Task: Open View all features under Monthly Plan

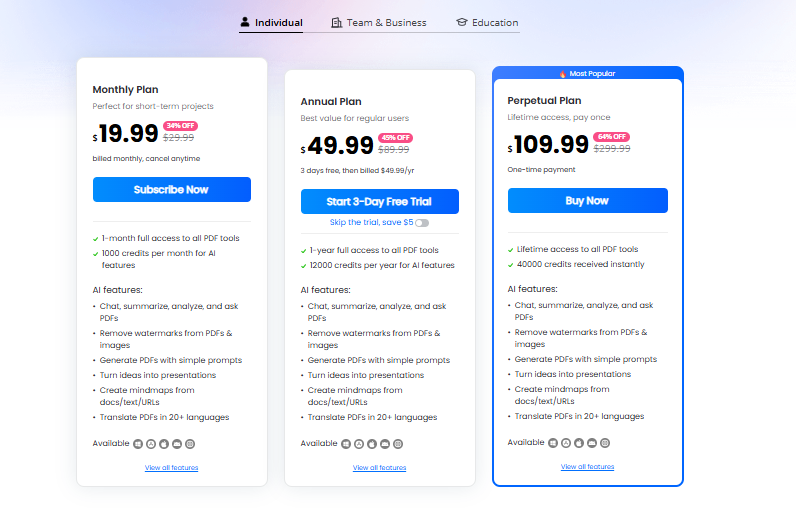Action: pos(171,468)
